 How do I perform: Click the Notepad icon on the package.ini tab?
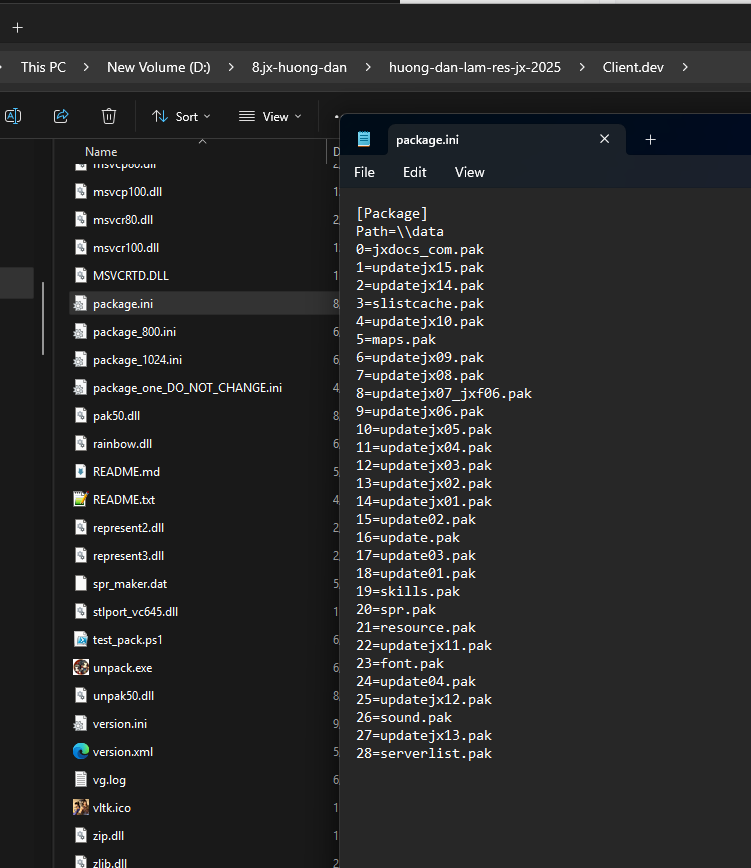pyautogui.click(x=364, y=139)
